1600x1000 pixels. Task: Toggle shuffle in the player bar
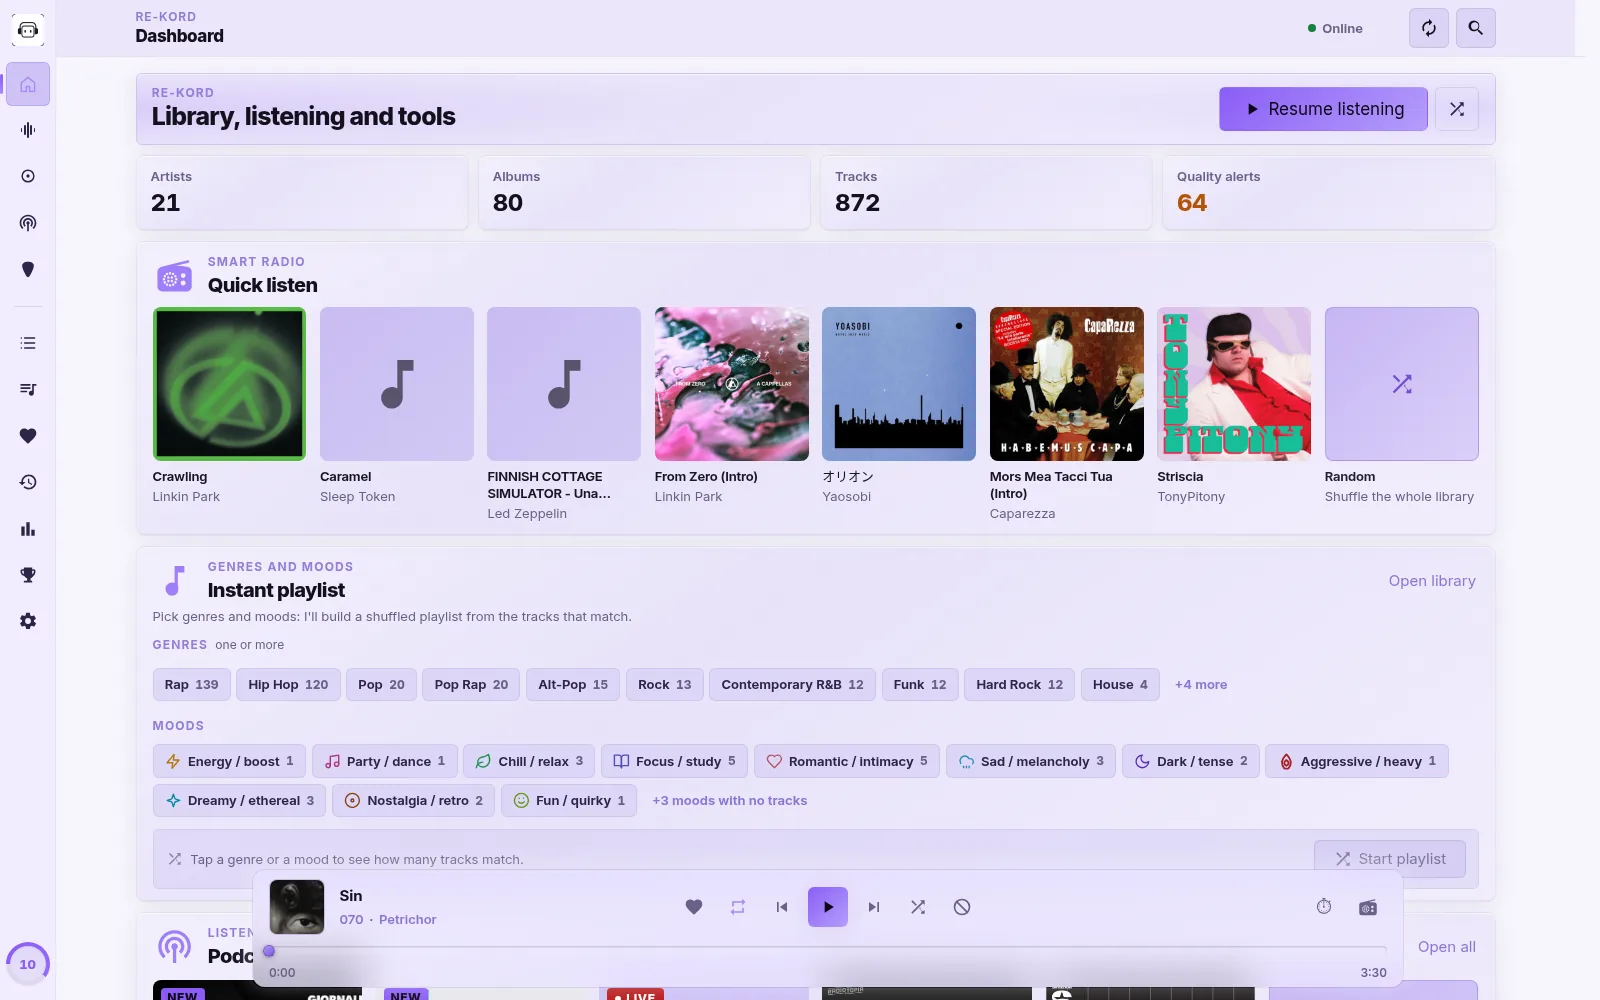[x=918, y=907]
